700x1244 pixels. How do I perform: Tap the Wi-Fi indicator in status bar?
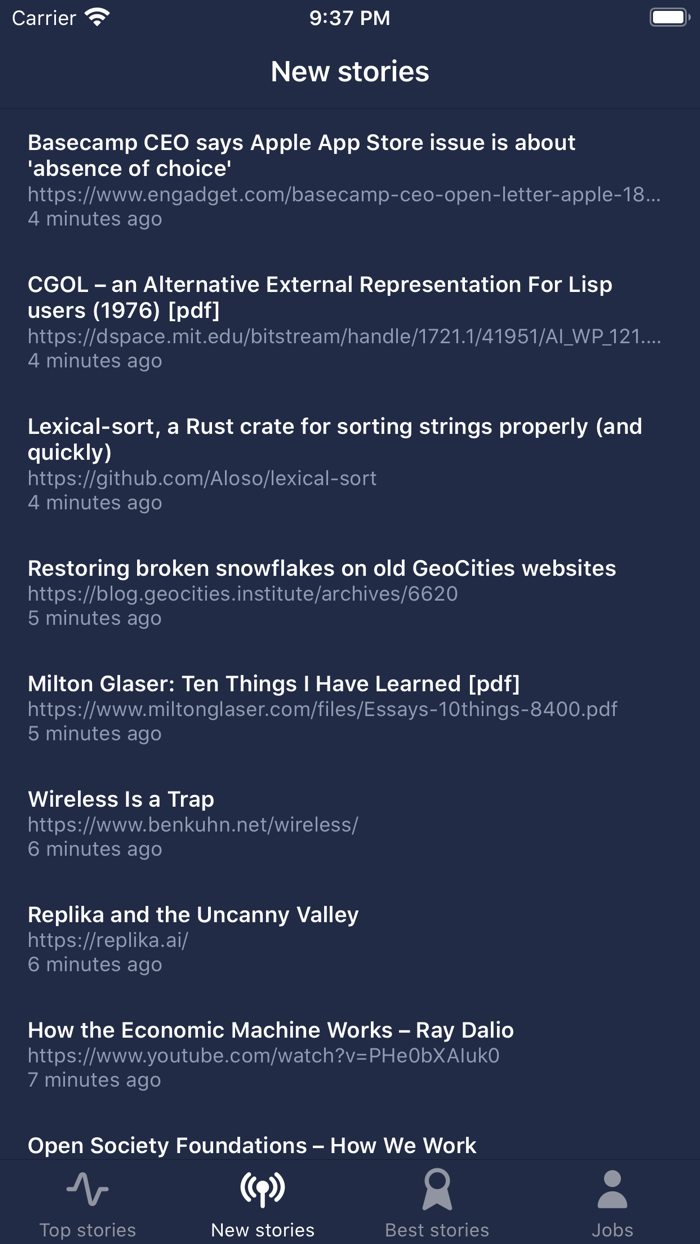point(96,16)
